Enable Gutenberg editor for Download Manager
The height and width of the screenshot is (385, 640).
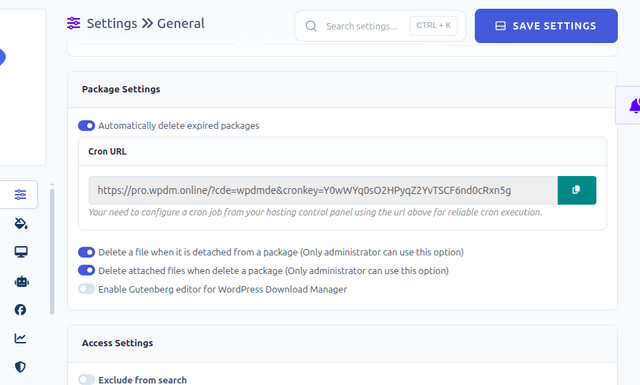pos(87,289)
